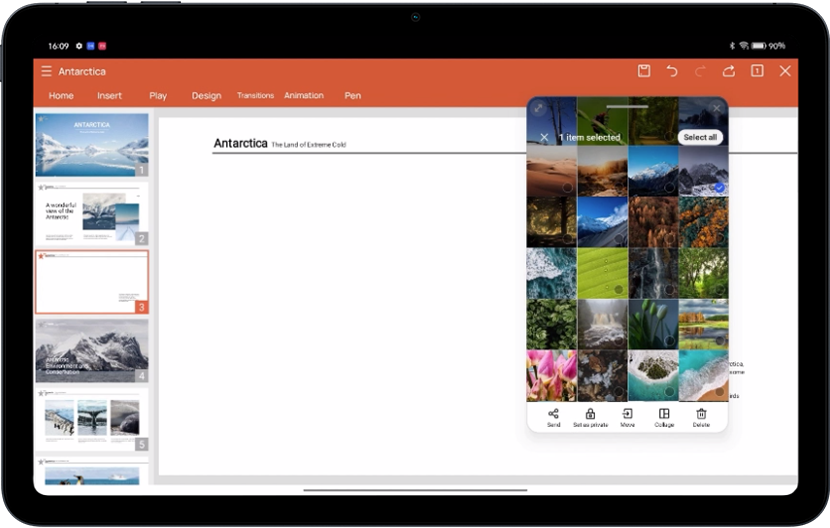Expand the floating gallery window to fullscreen
830x528 pixels.
tap(538, 108)
